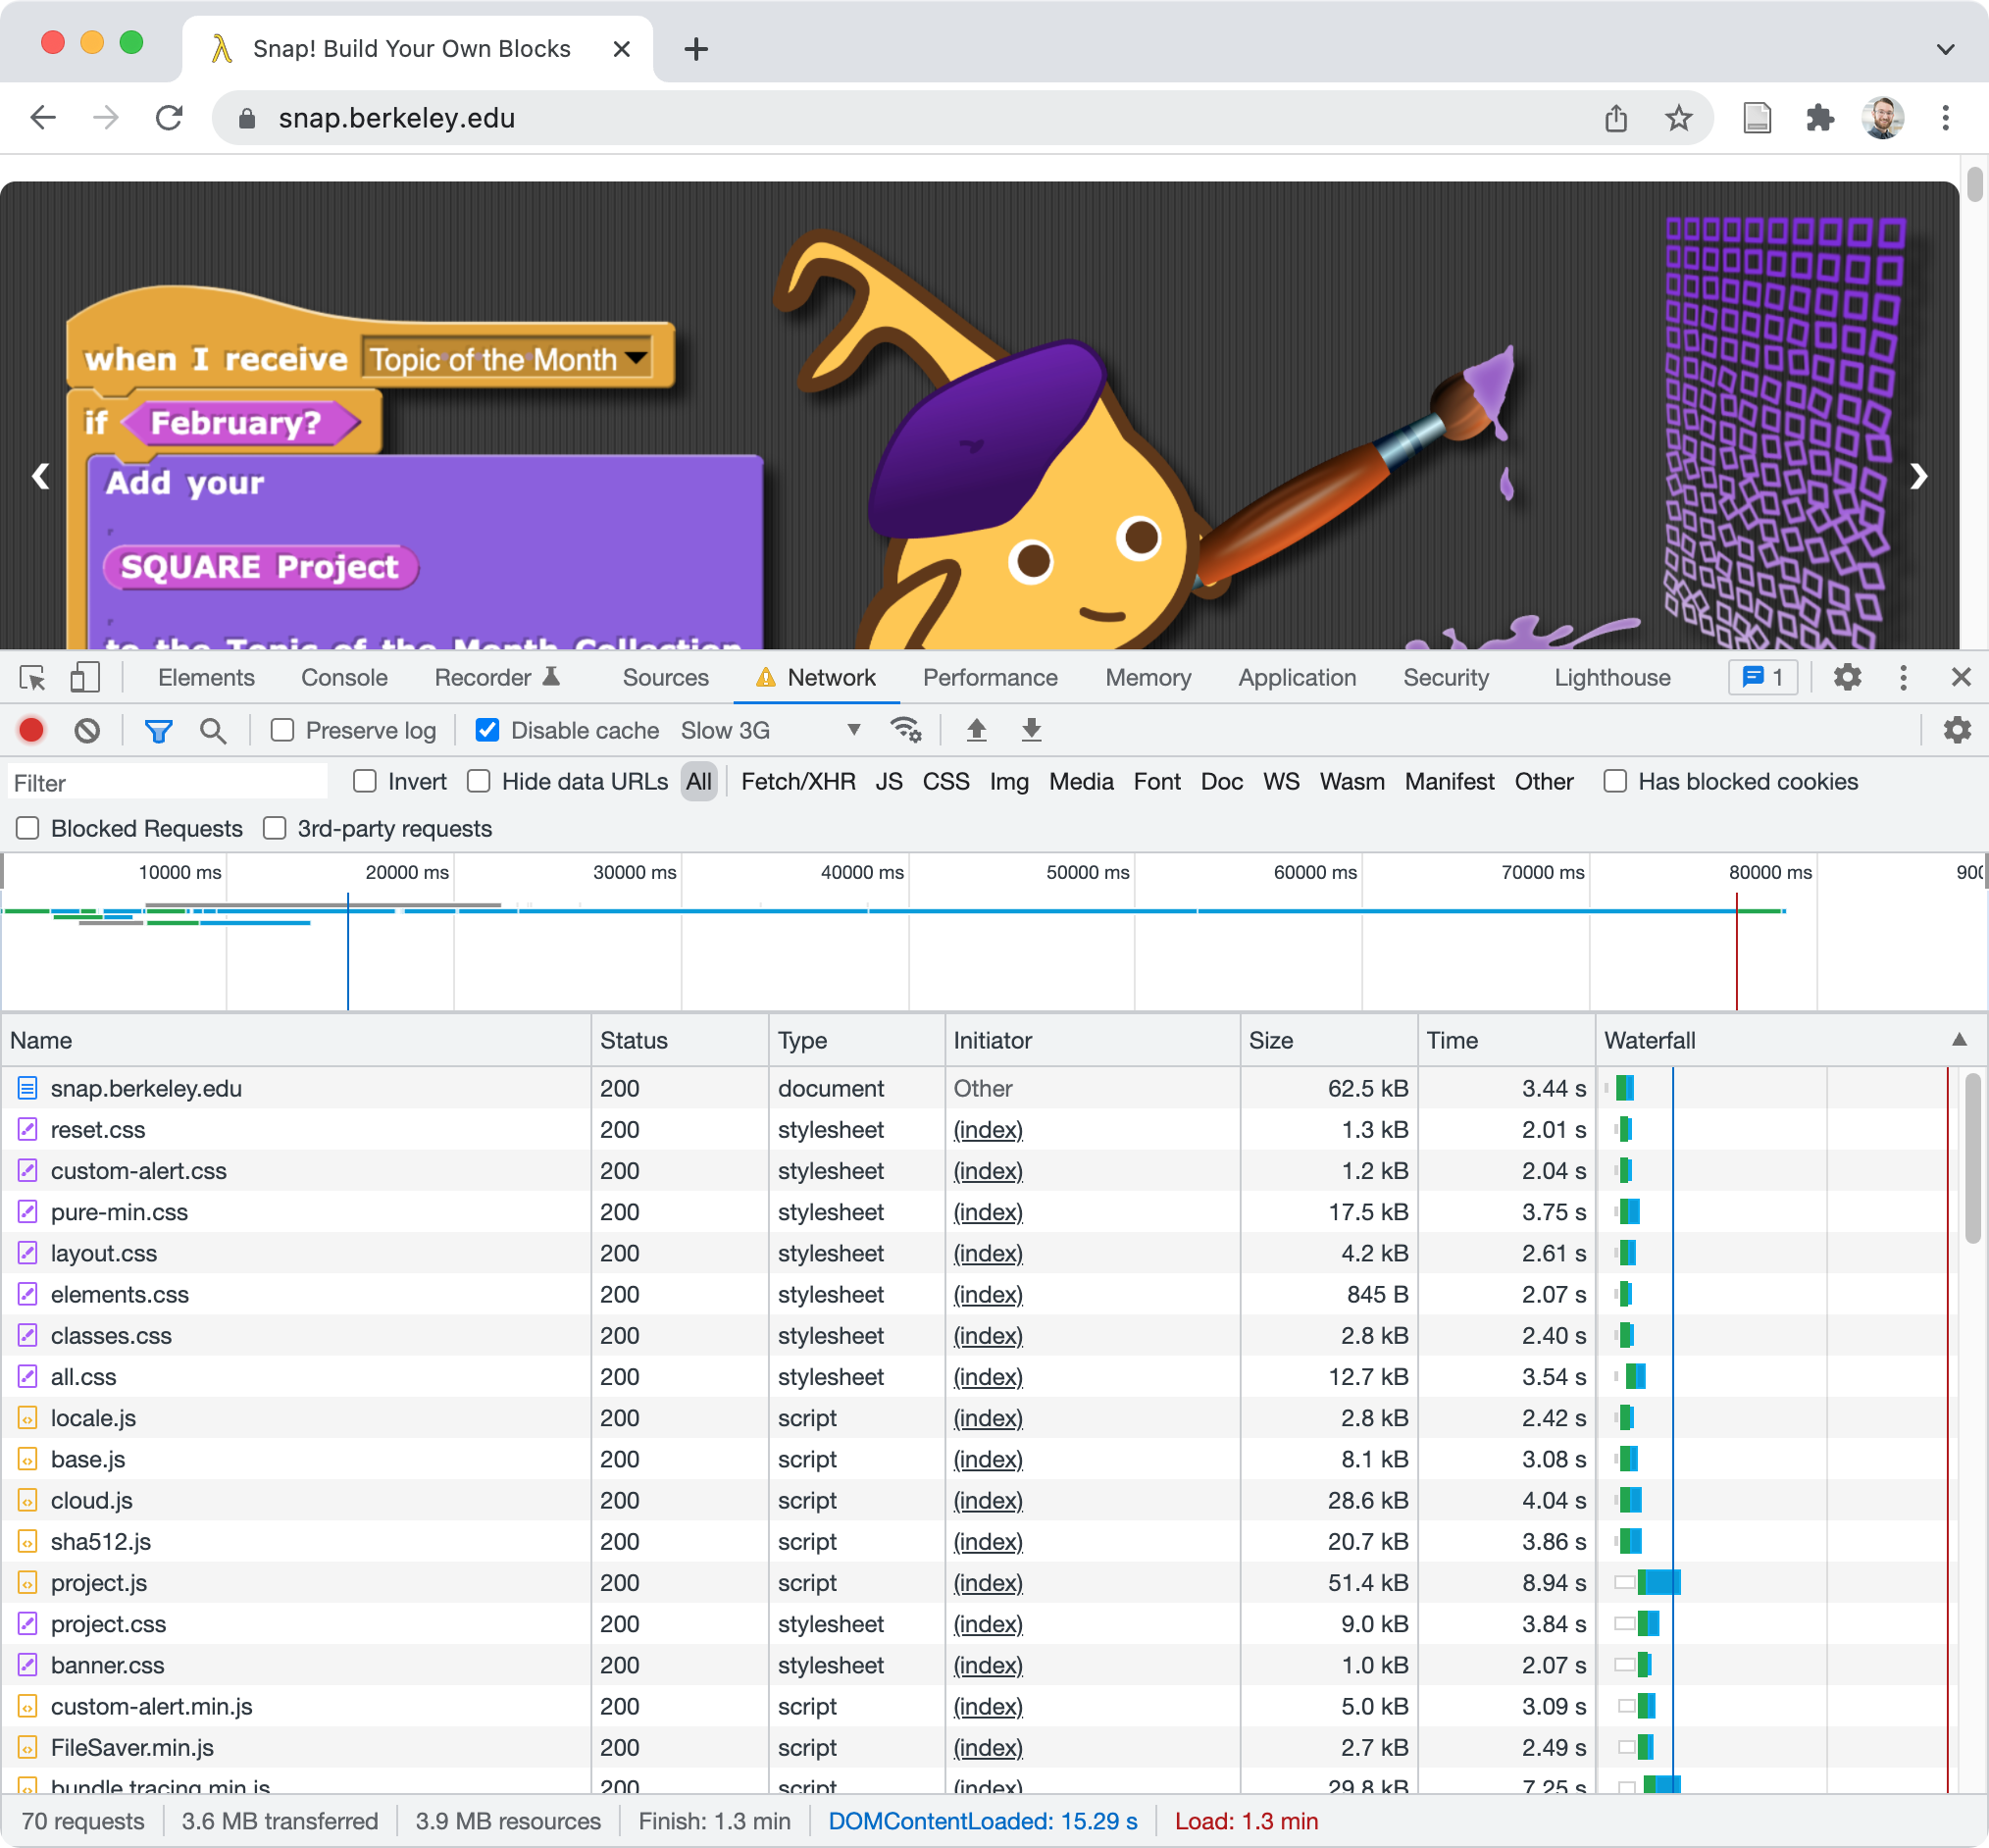The width and height of the screenshot is (1989, 1848).
Task: Open the reading list icon
Action: (1756, 118)
